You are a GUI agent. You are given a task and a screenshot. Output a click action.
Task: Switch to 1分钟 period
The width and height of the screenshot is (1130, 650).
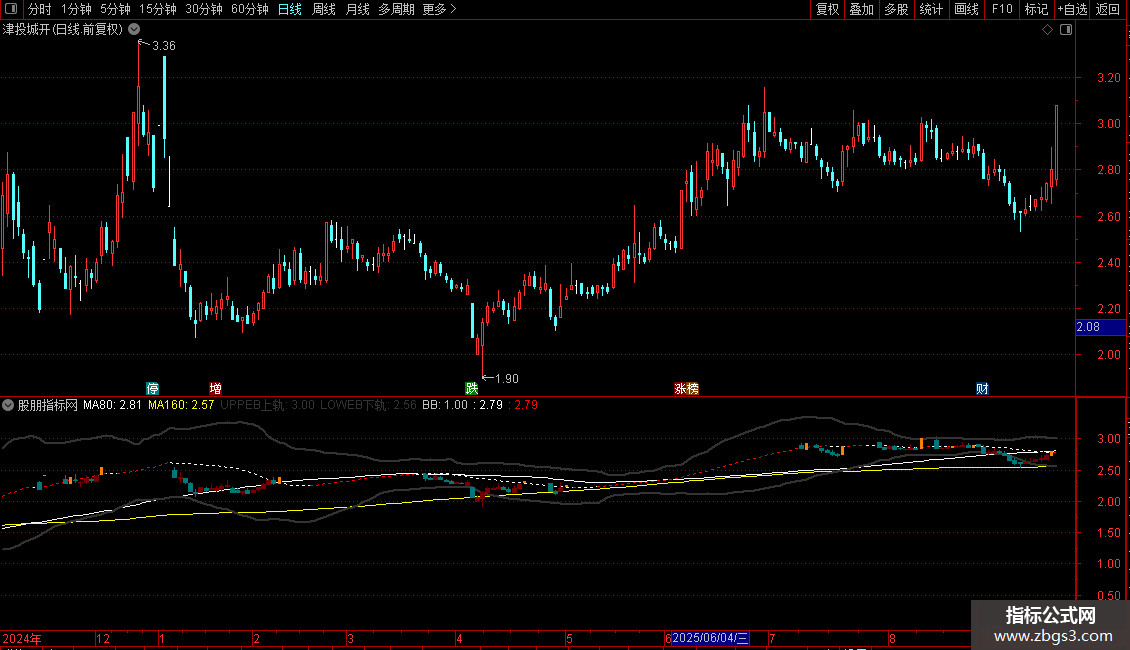(x=76, y=9)
